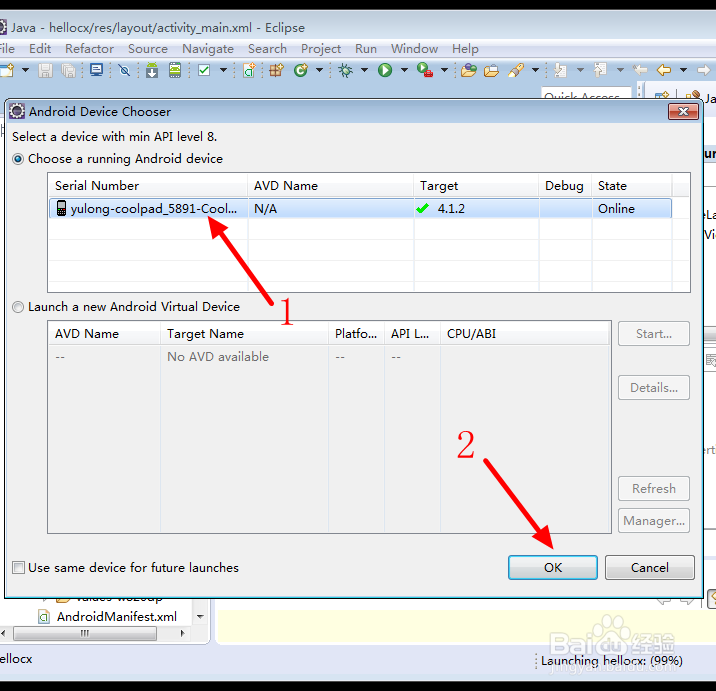Click the New Java Package icon
The image size is (716, 691).
coord(276,70)
